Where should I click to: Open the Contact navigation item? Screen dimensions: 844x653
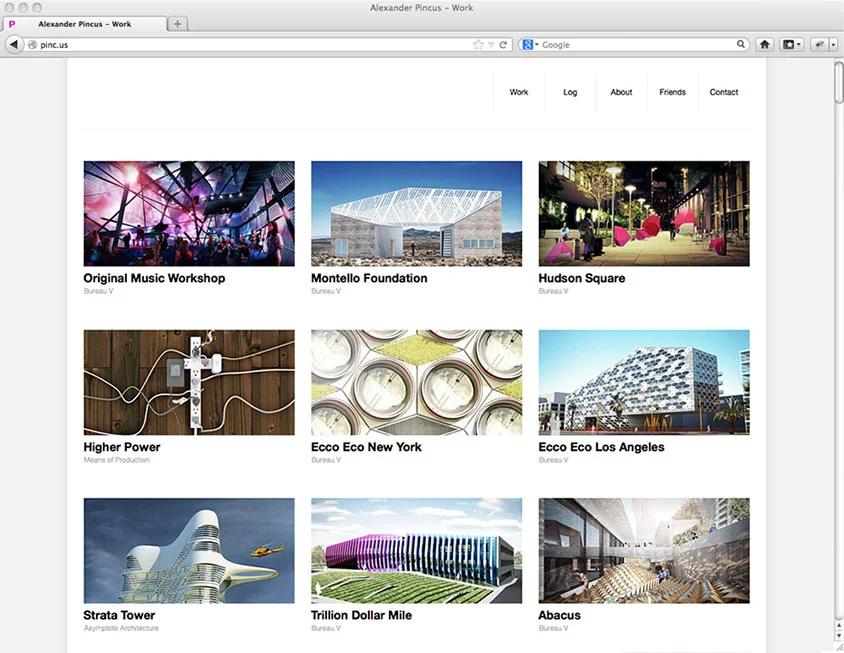[723, 92]
